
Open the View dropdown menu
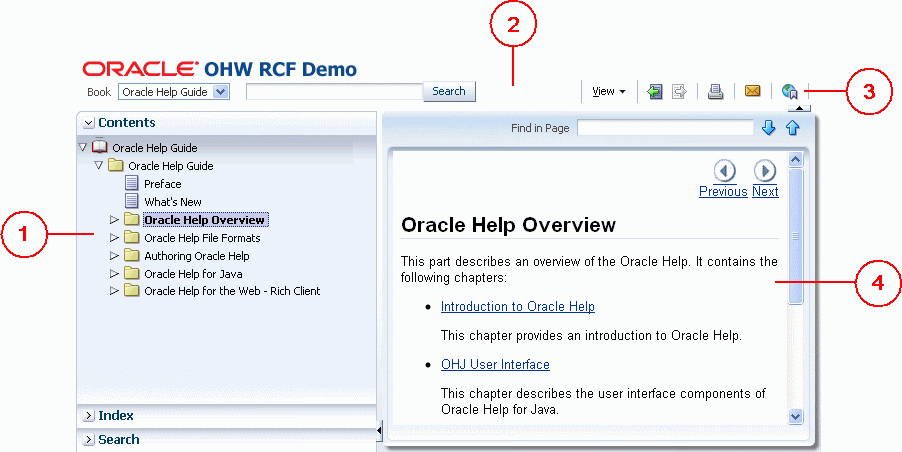click(x=609, y=91)
